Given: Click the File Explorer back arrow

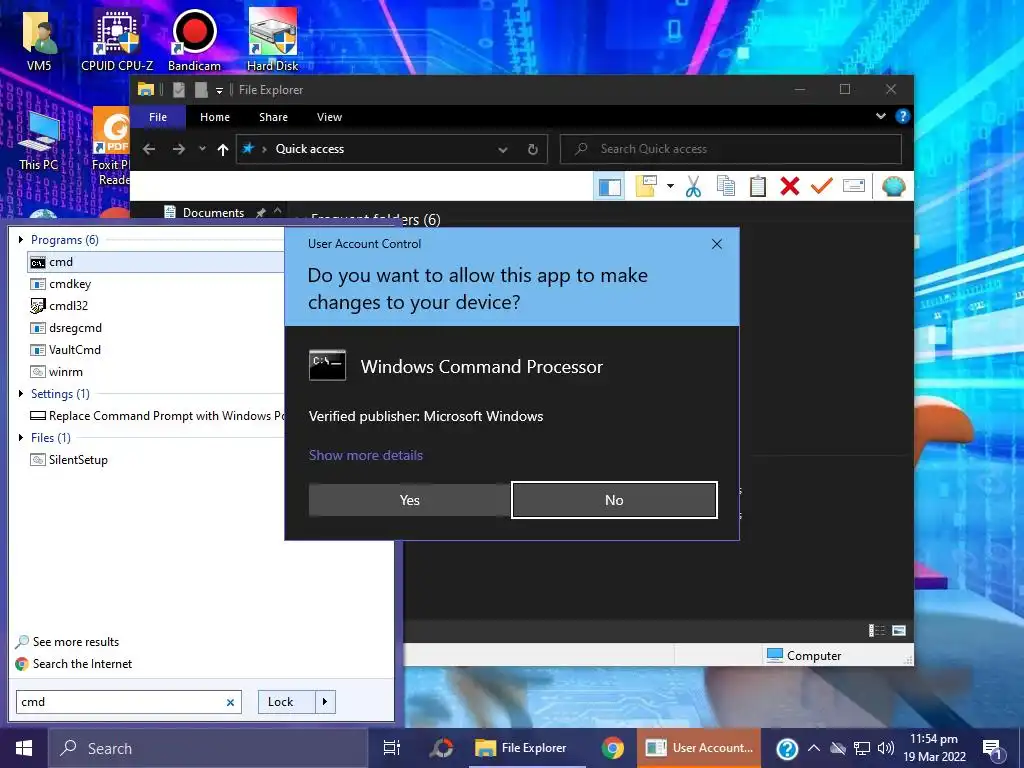Looking at the screenshot, I should point(149,149).
